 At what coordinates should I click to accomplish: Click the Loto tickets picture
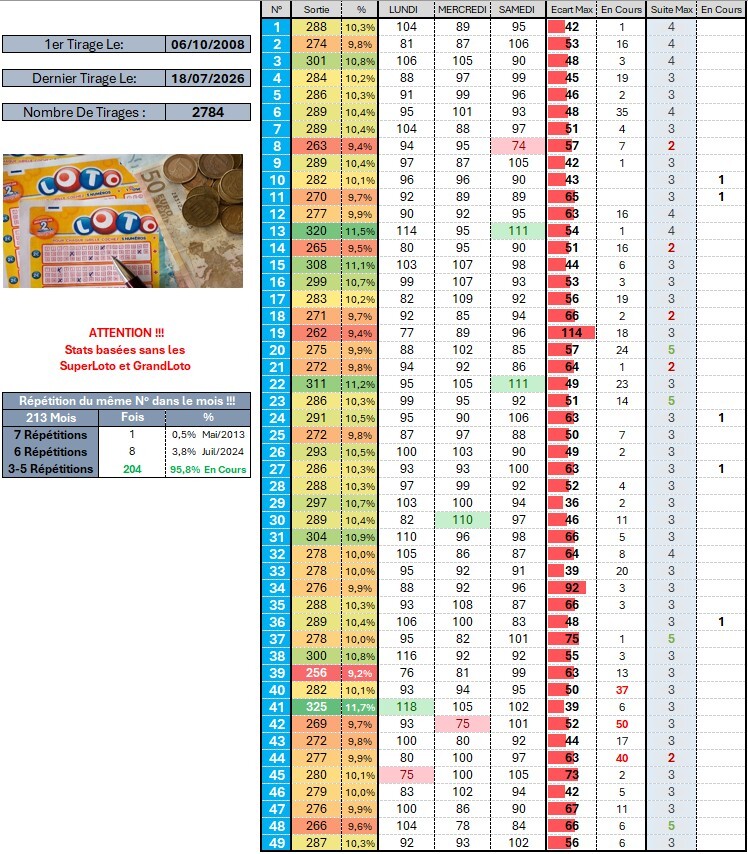[x=123, y=221]
